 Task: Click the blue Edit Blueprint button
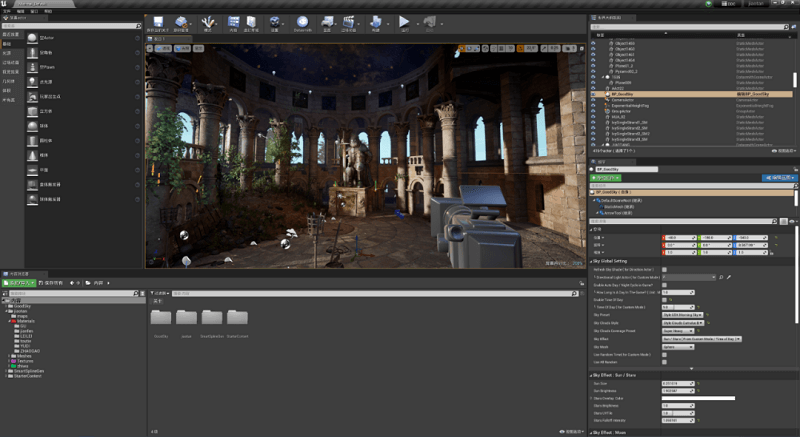coord(777,177)
